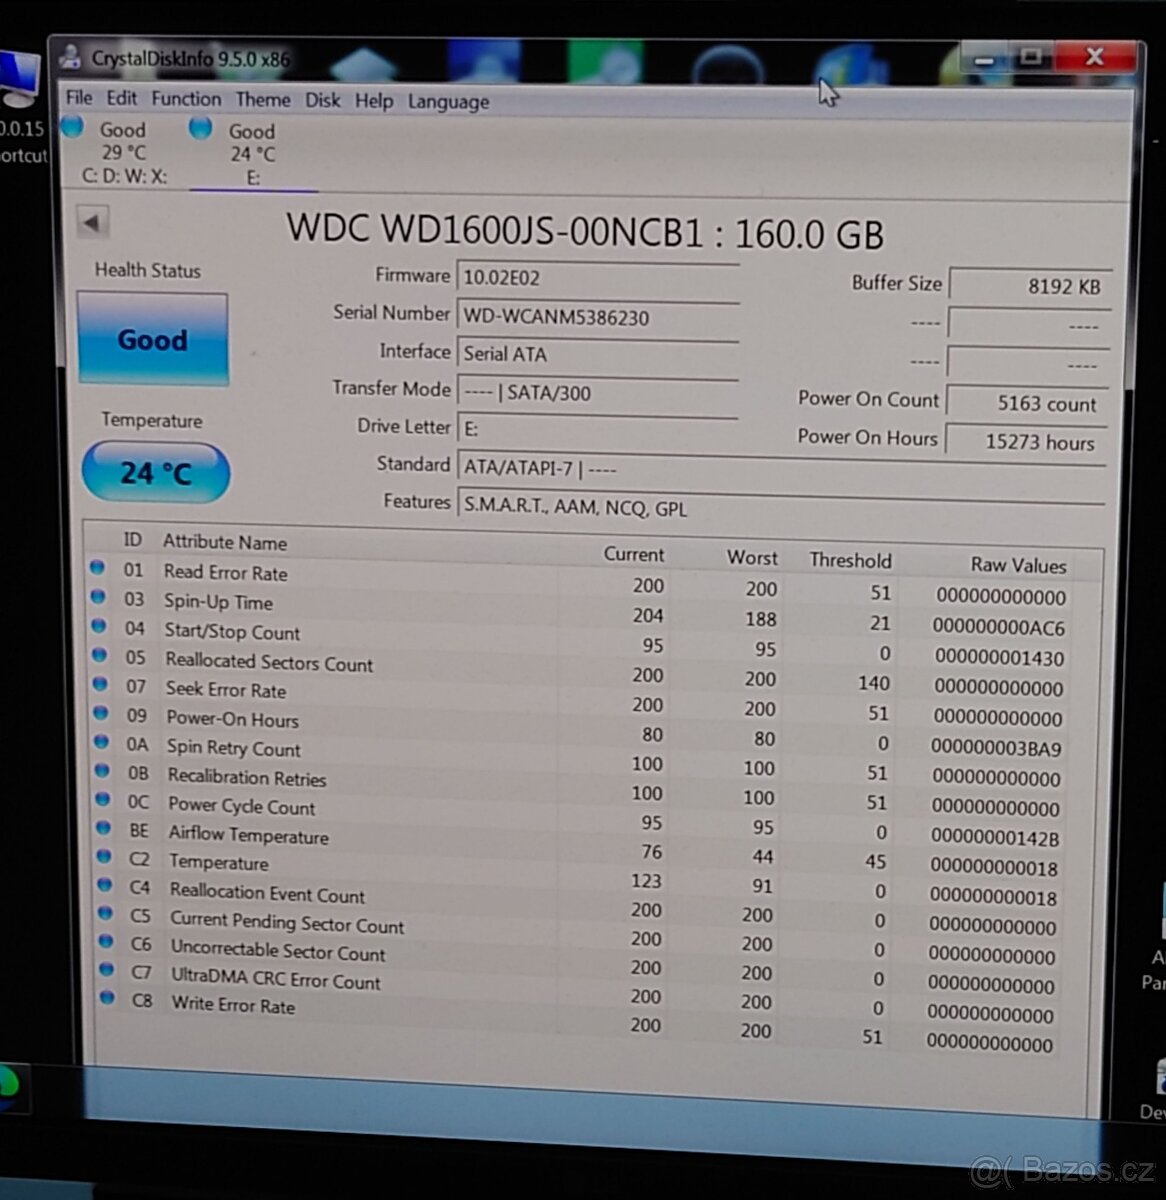Screen dimensions: 1166x1200
Task: Click the Attribute Name column header
Action: click(x=225, y=542)
